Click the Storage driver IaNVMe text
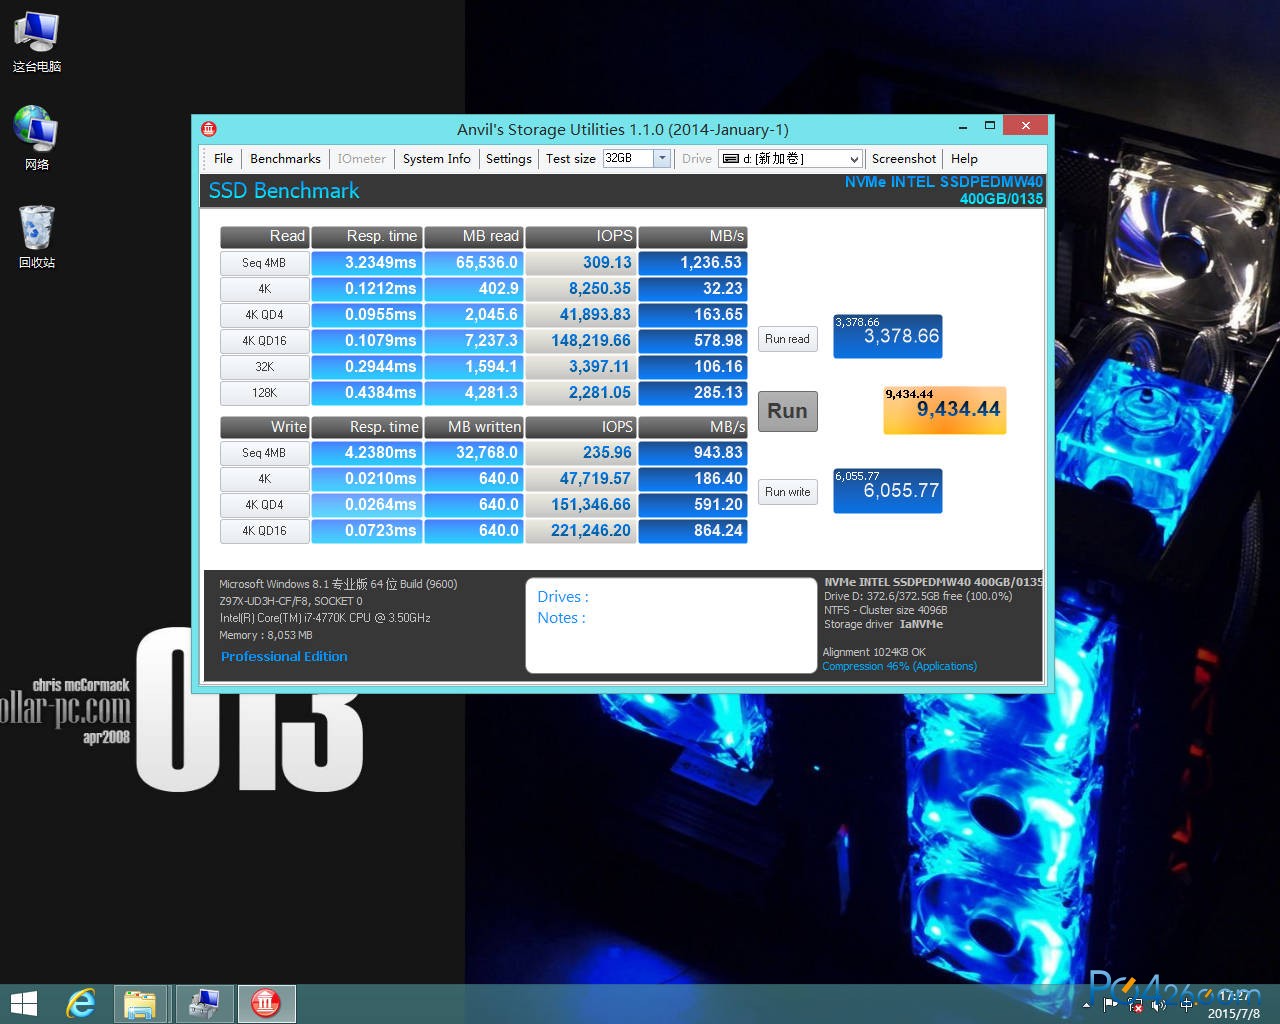 883,624
